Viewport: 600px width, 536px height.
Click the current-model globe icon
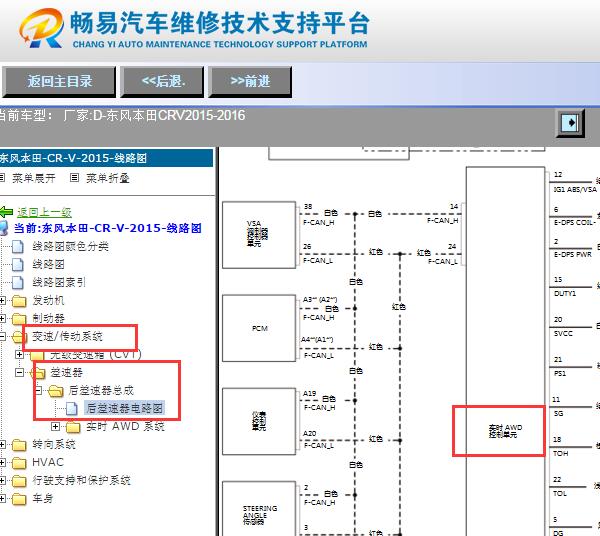[x=4, y=228]
